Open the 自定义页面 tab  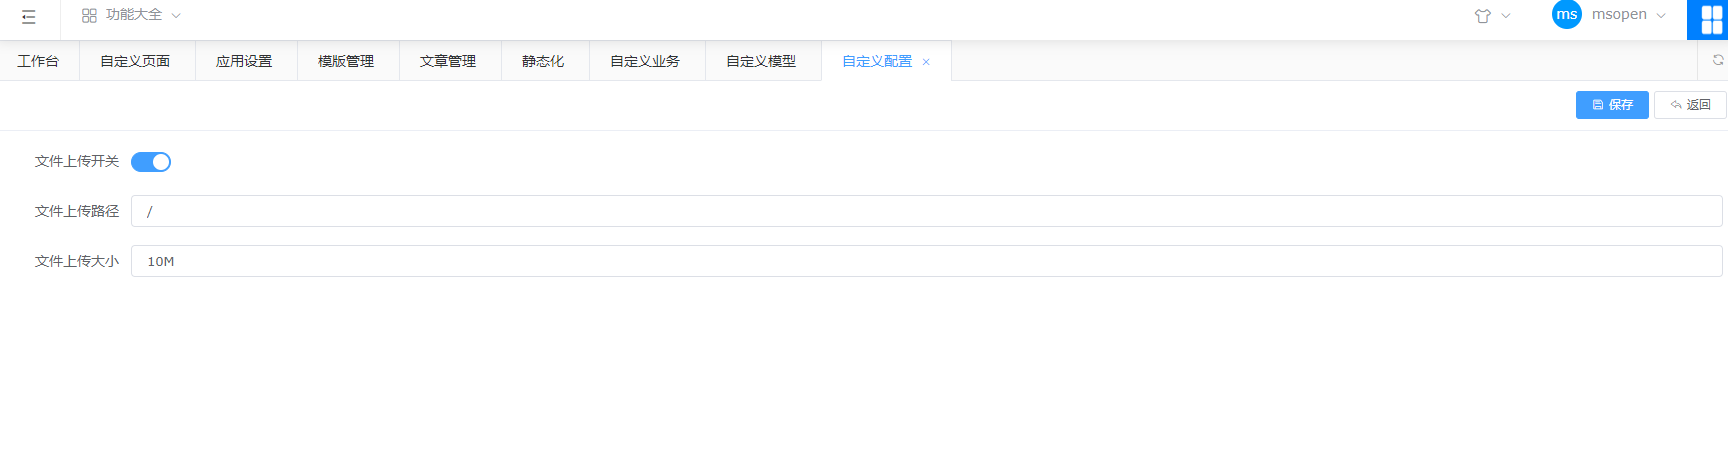135,61
